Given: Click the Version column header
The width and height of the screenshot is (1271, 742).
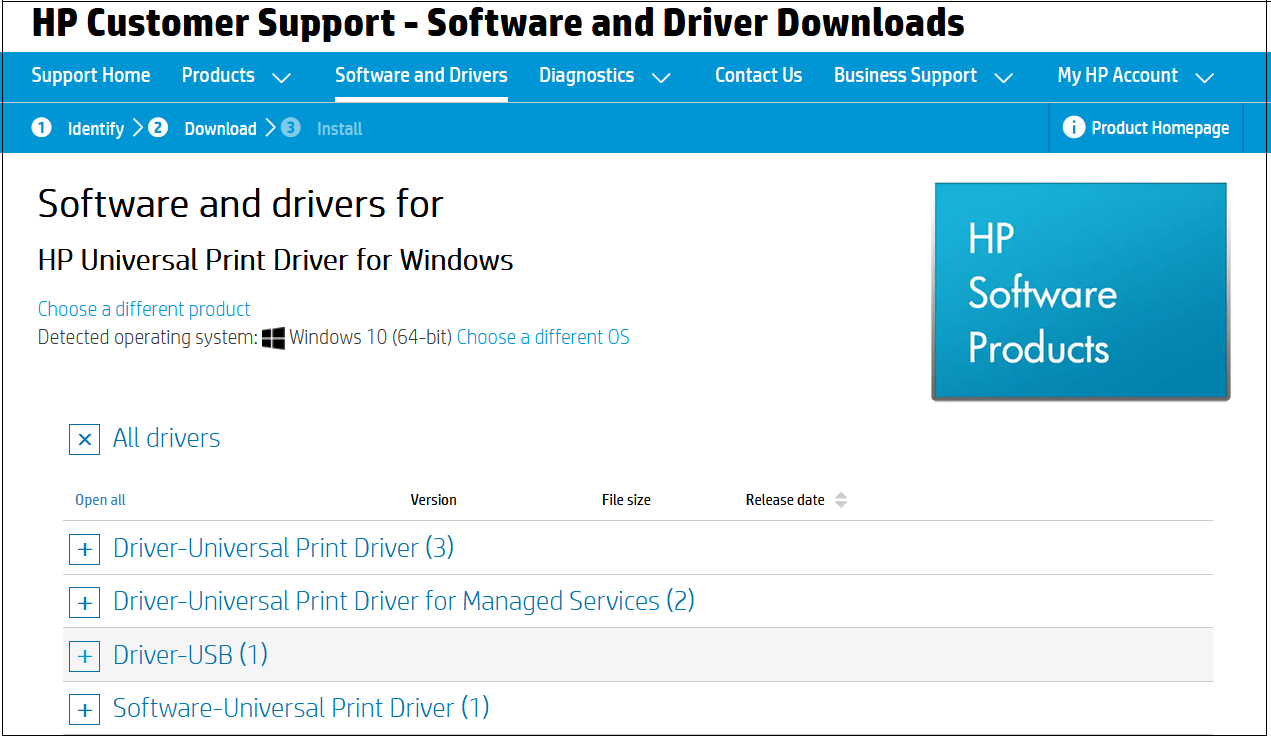Looking at the screenshot, I should point(433,500).
